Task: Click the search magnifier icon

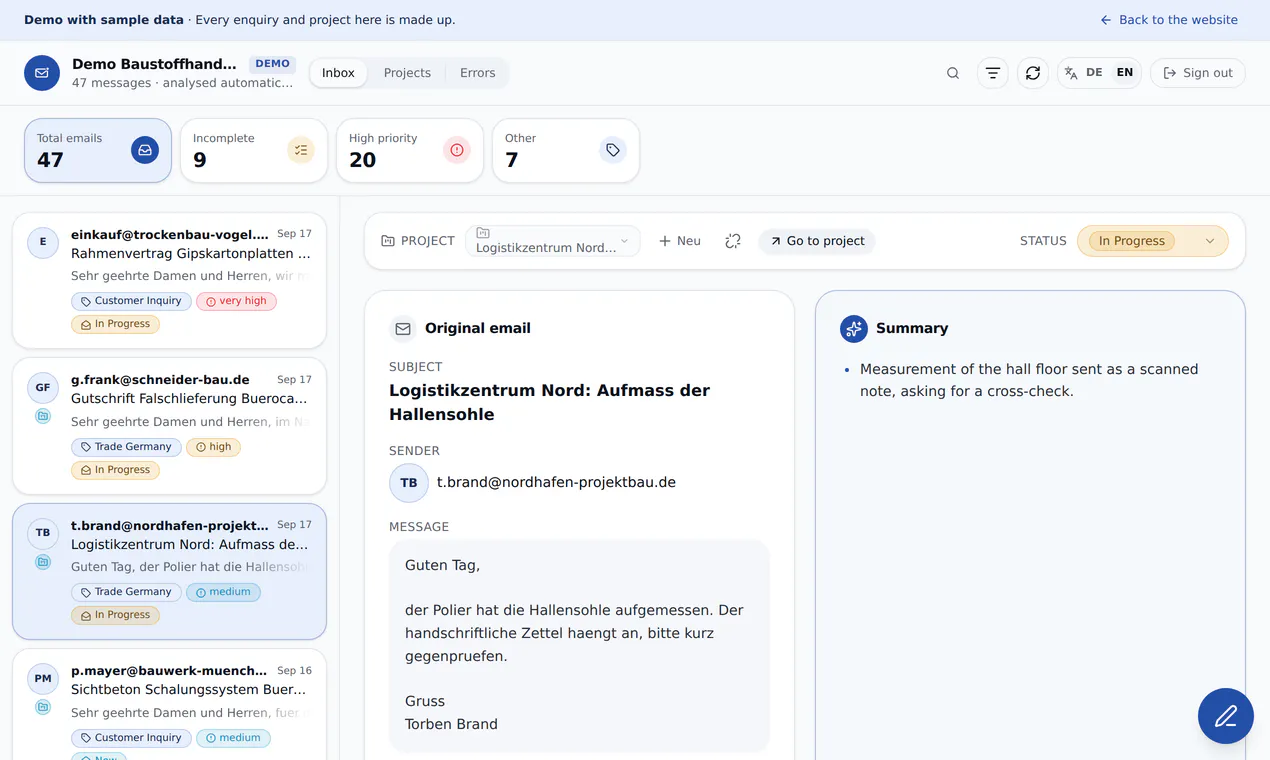Action: click(953, 73)
